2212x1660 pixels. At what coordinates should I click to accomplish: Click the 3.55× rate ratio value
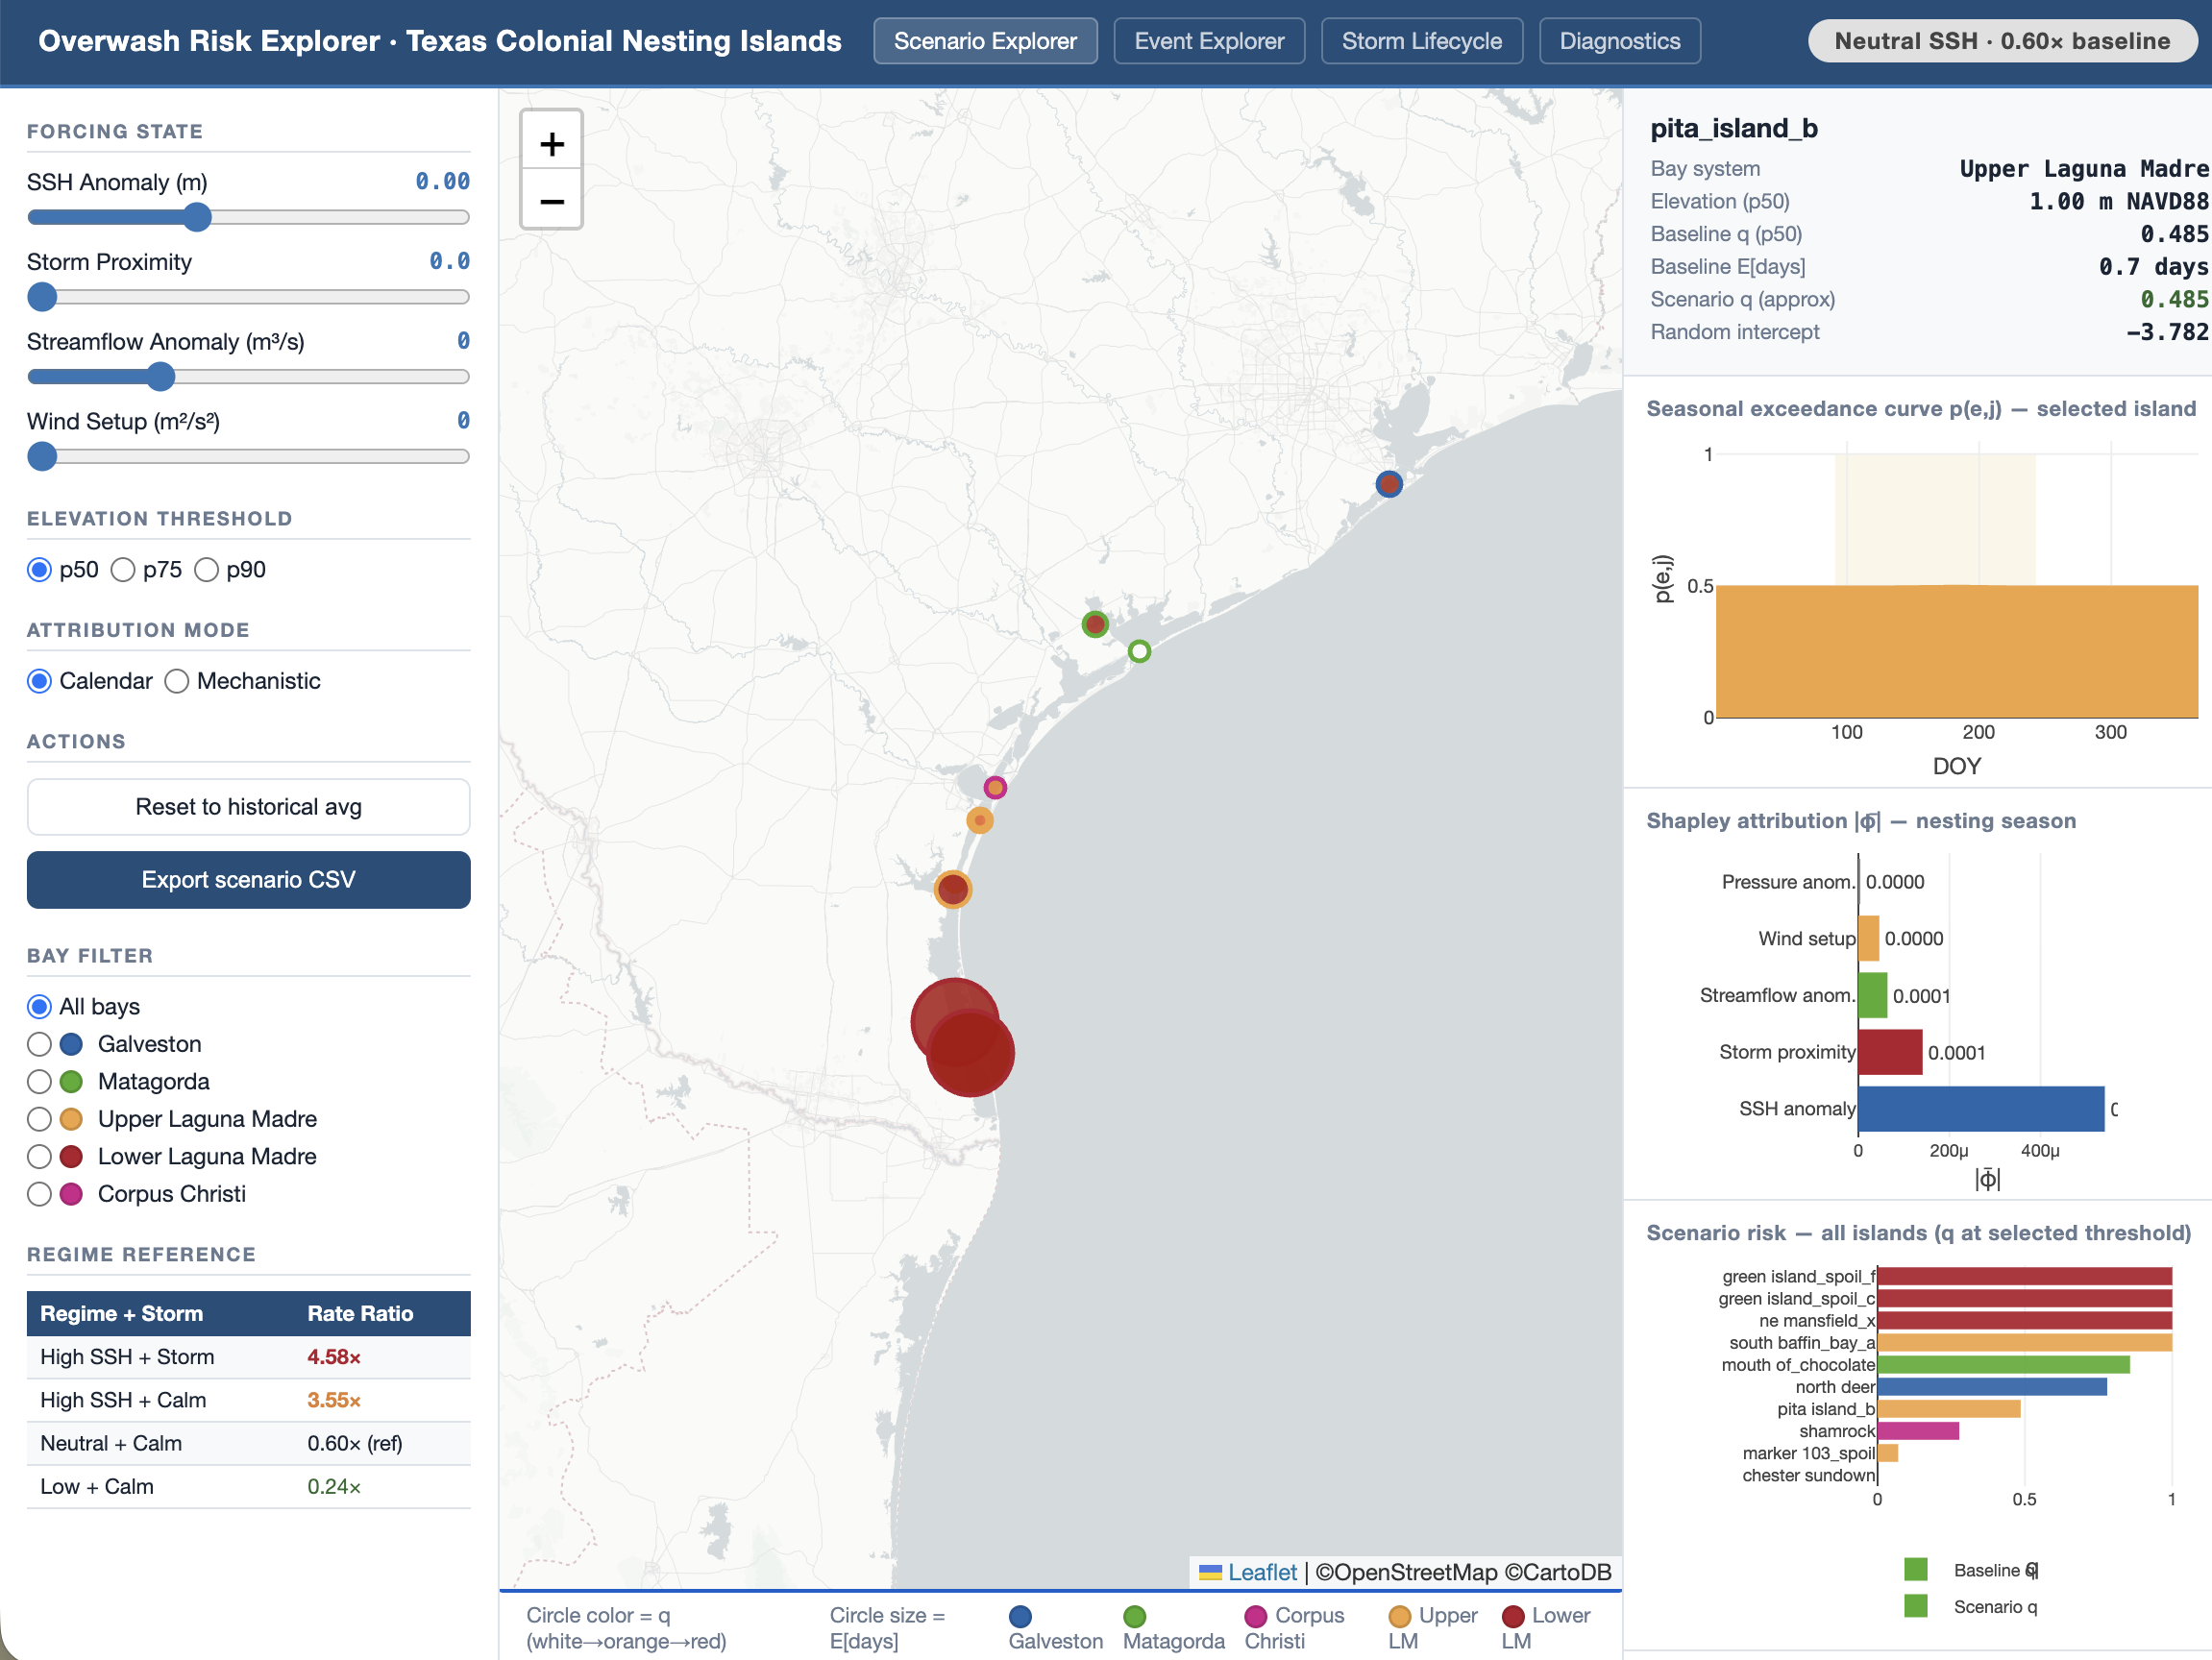(334, 1400)
